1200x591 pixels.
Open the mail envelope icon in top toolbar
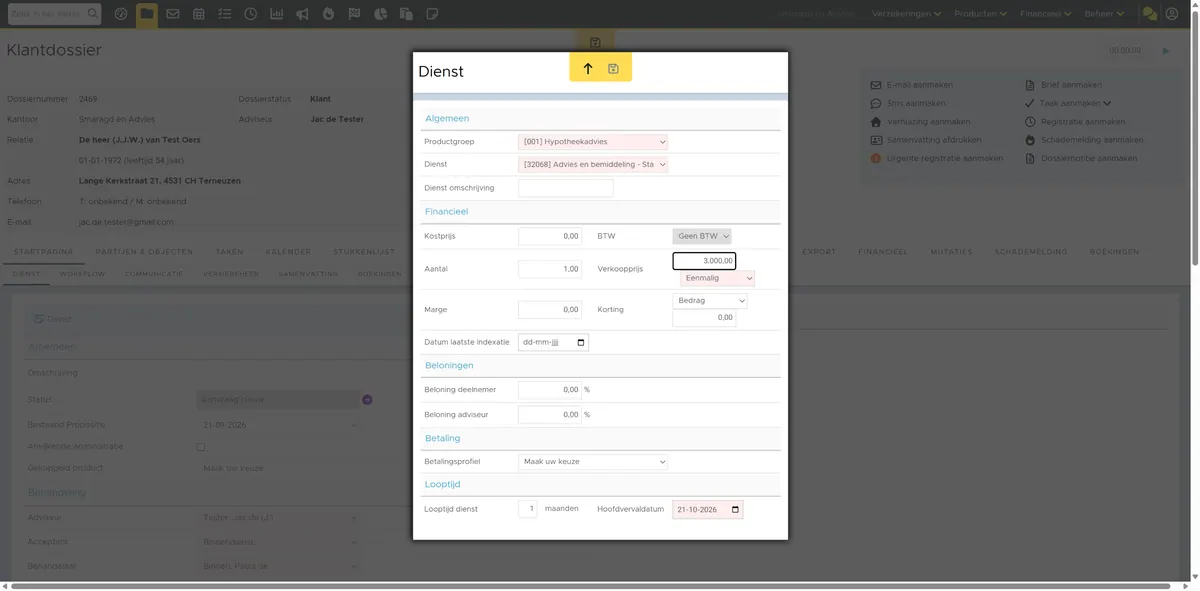pos(173,14)
